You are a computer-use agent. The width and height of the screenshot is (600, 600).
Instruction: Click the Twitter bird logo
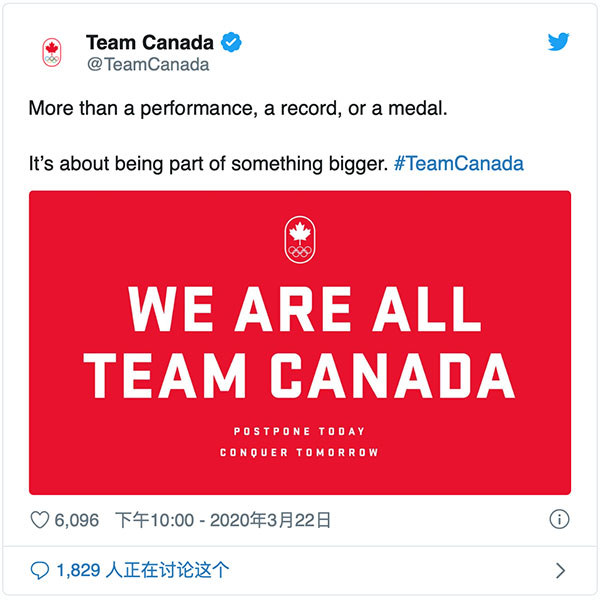pyautogui.click(x=558, y=42)
